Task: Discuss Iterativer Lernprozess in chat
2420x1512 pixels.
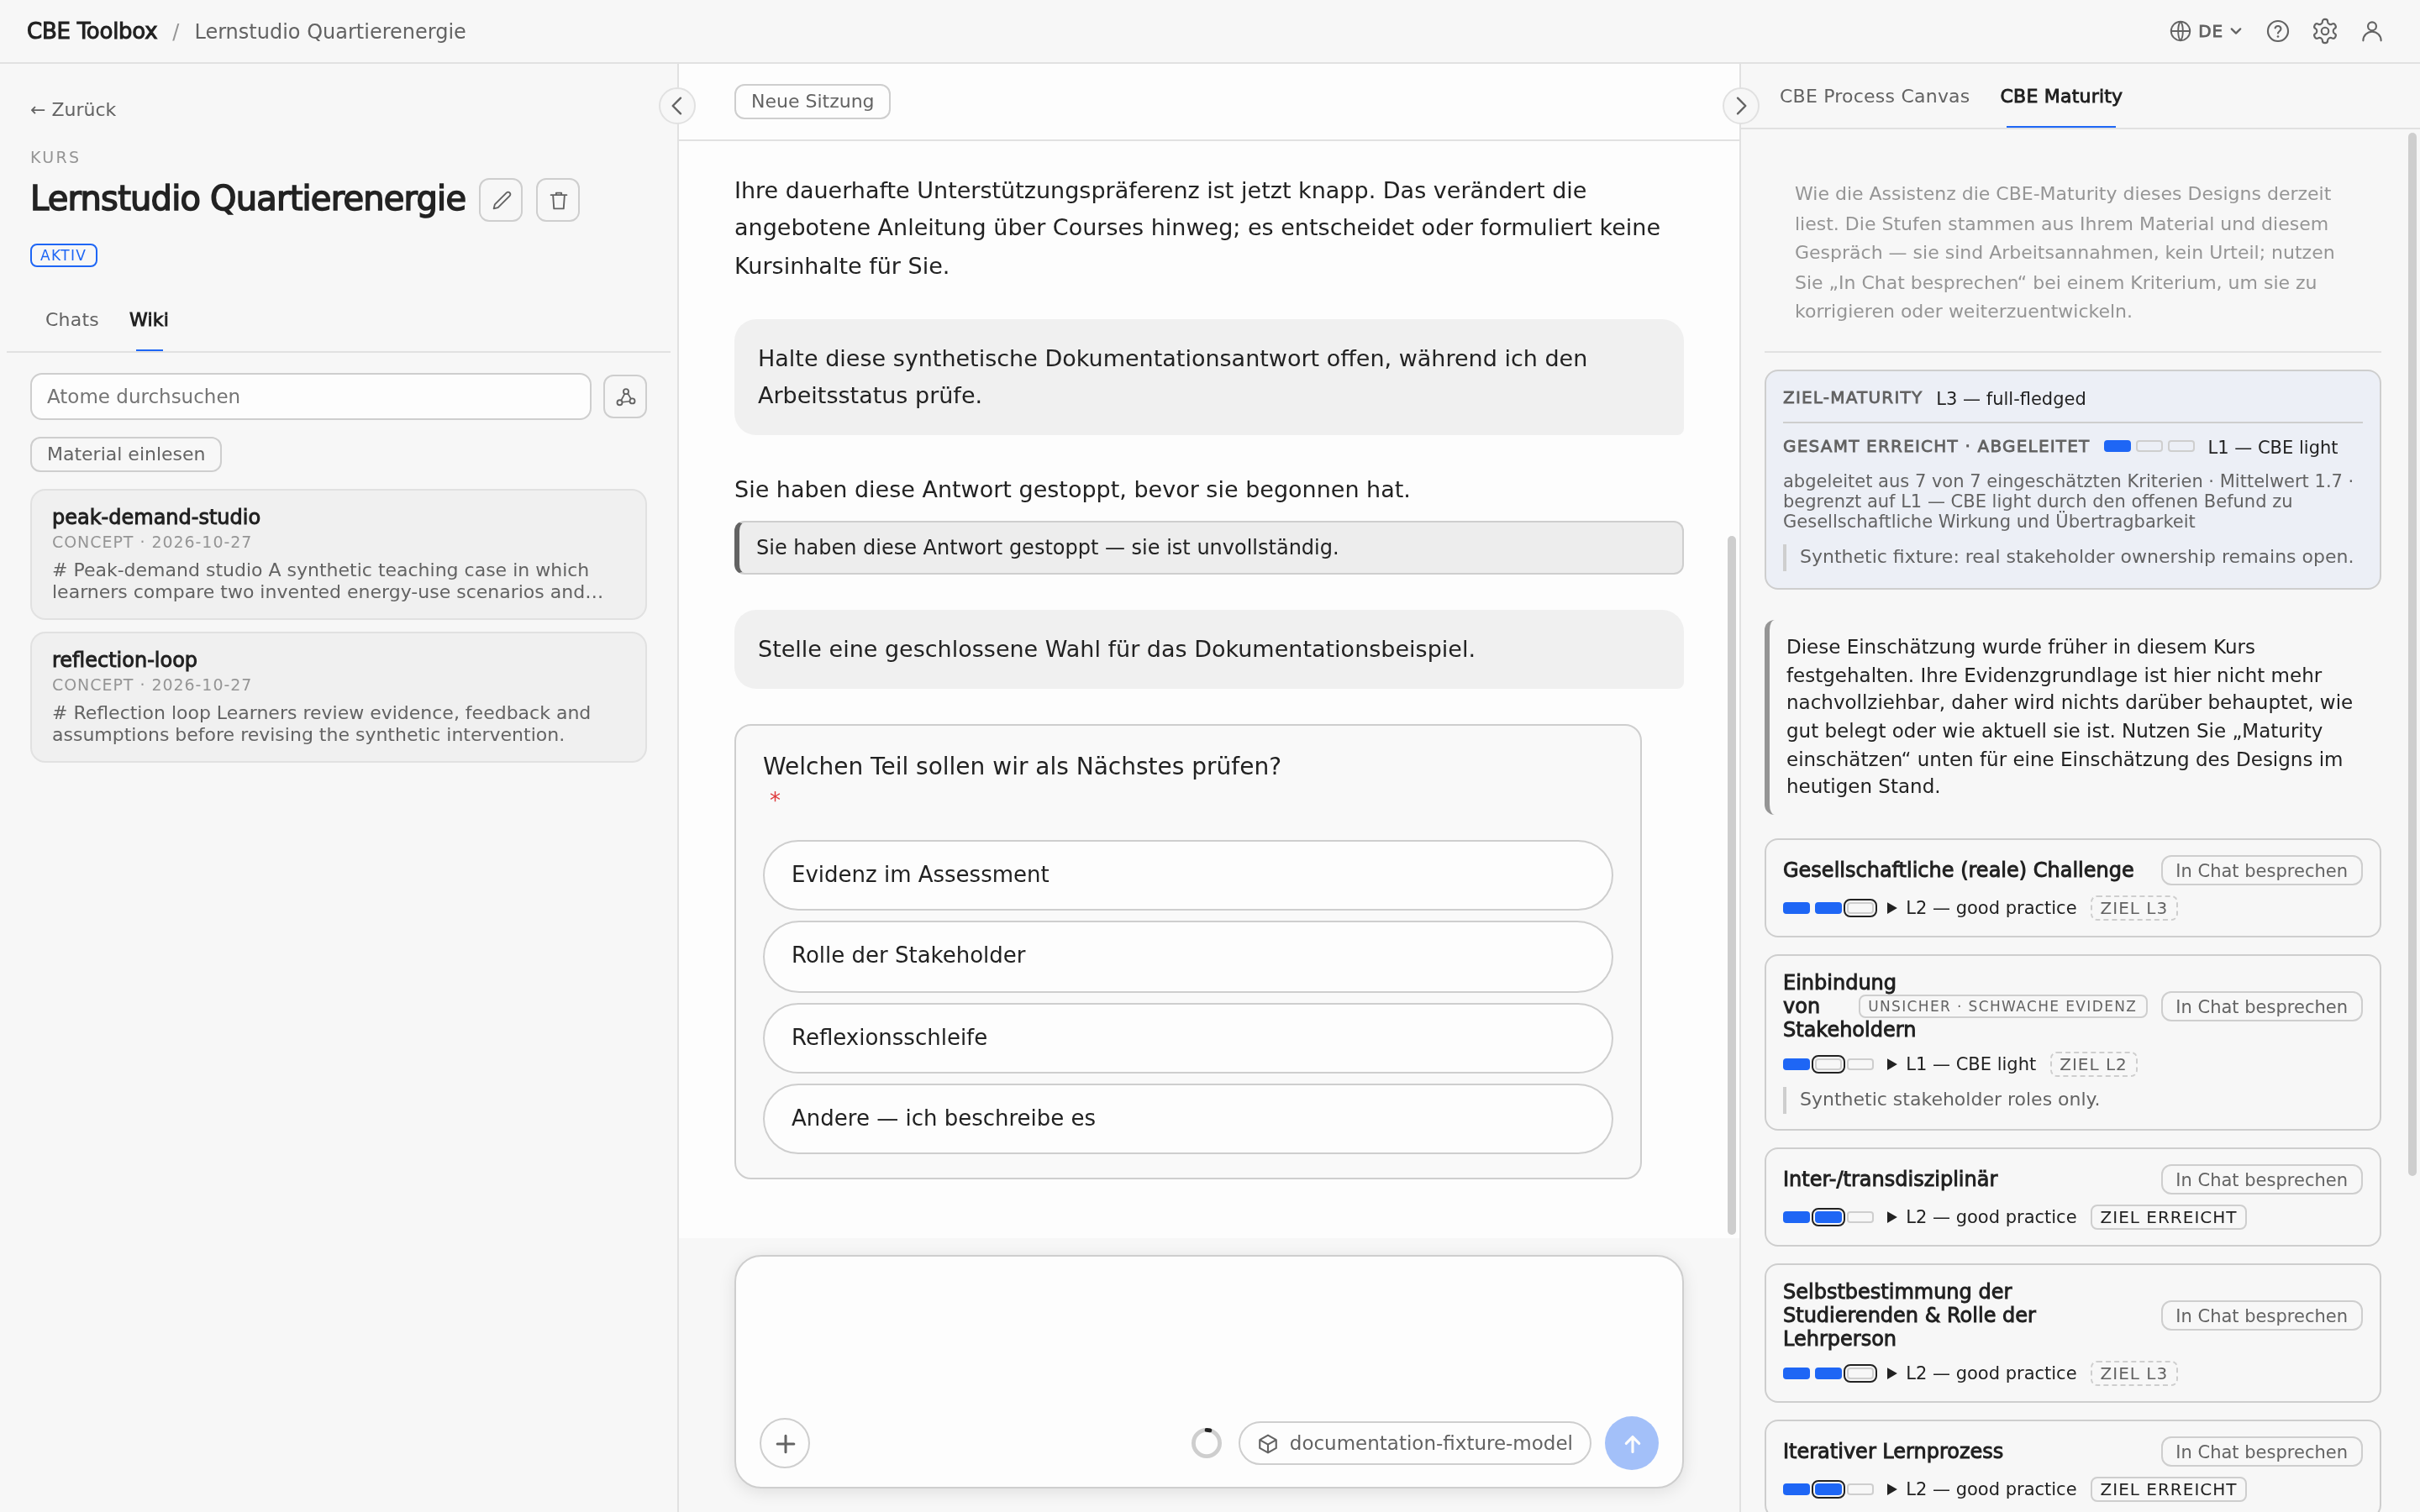Action: 2261,1451
